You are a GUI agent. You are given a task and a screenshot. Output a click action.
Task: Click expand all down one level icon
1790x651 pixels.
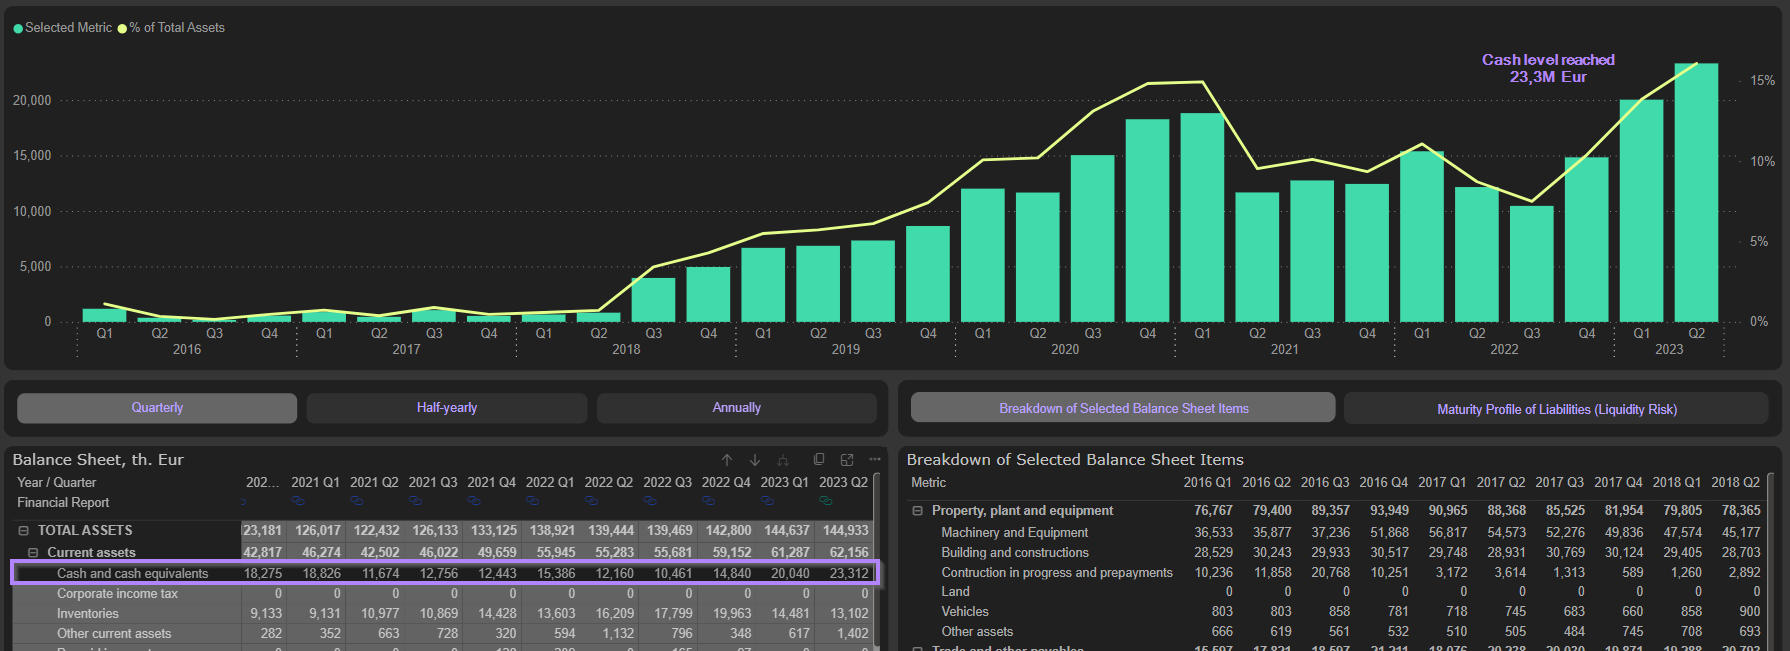(x=783, y=460)
